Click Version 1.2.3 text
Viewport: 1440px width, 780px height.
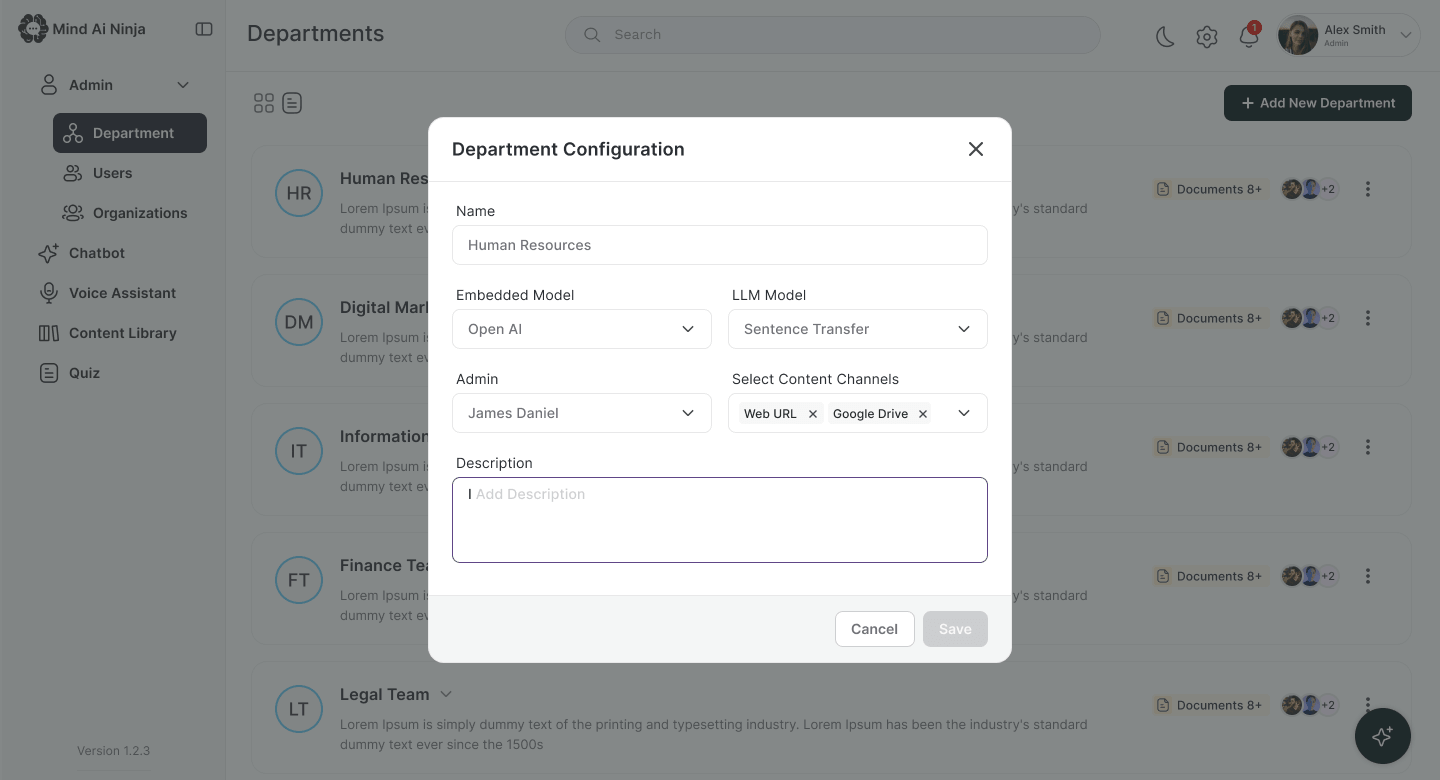tap(113, 751)
